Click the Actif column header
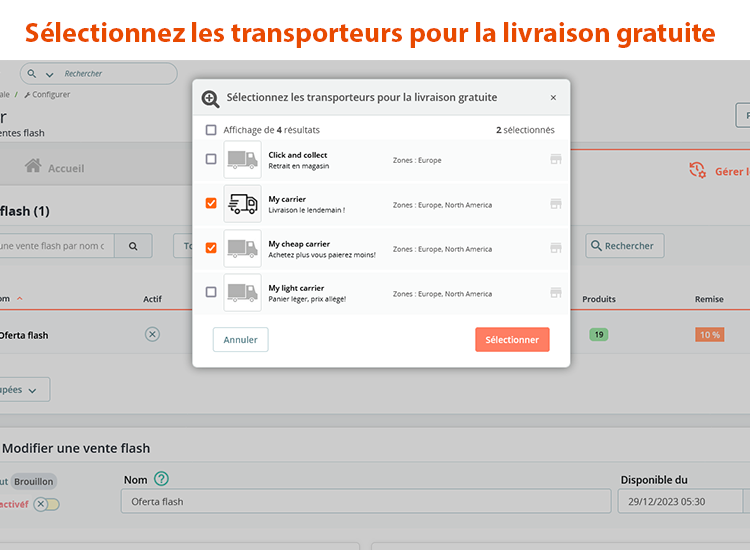750x550 pixels. click(x=153, y=299)
